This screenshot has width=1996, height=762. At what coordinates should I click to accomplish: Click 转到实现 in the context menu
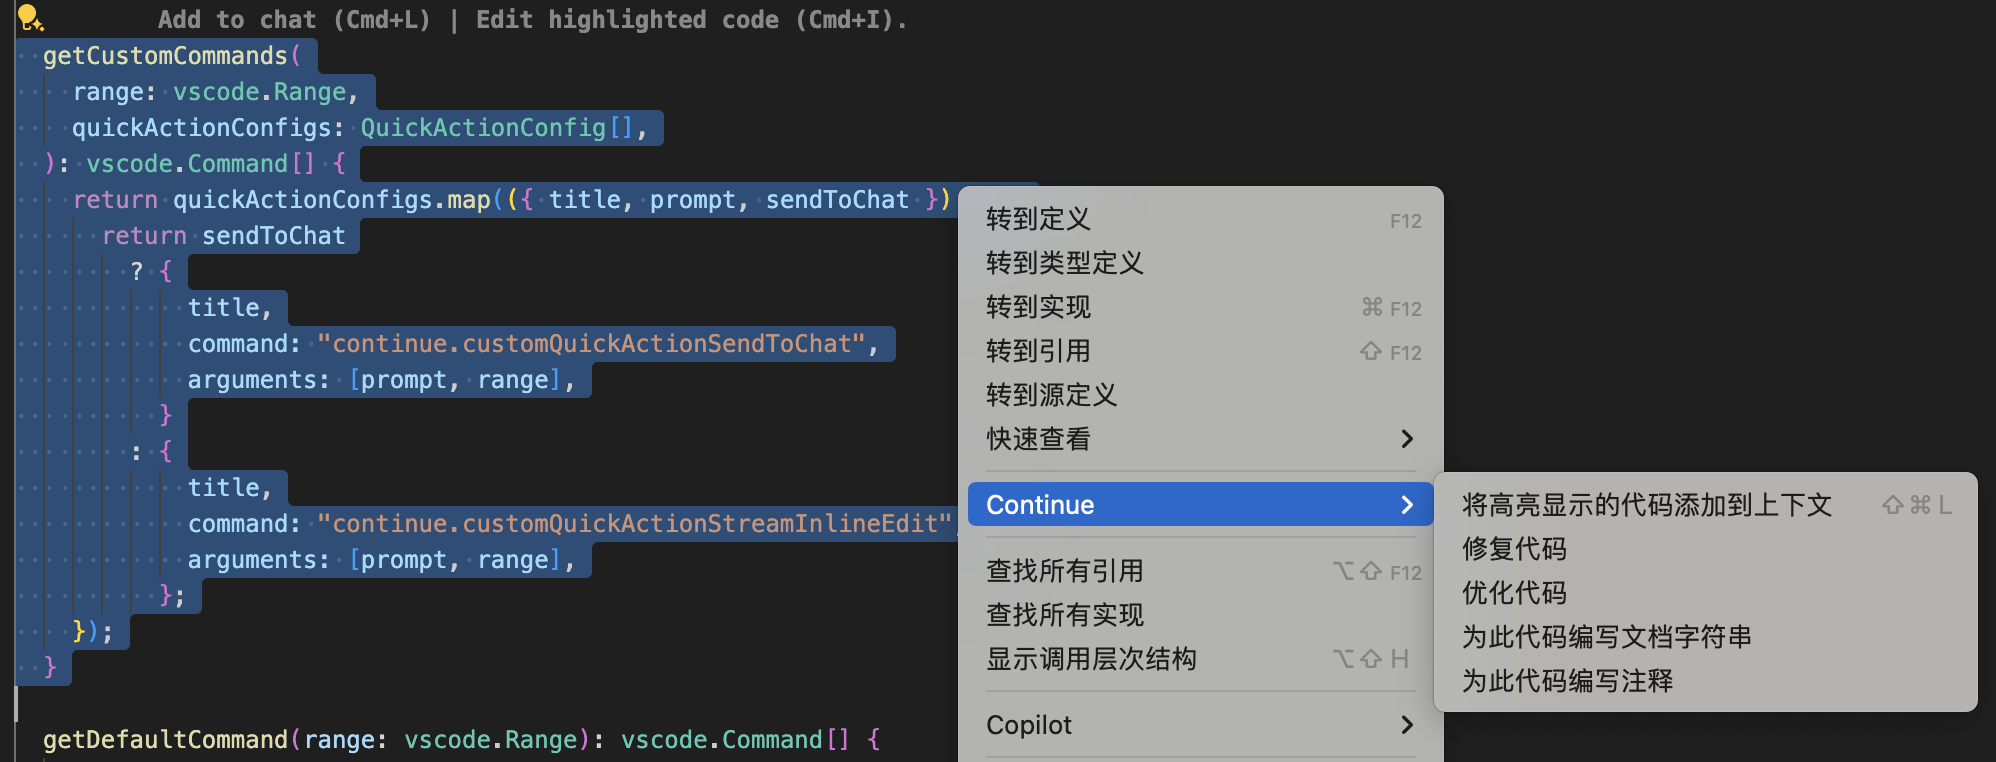[x=1038, y=307]
